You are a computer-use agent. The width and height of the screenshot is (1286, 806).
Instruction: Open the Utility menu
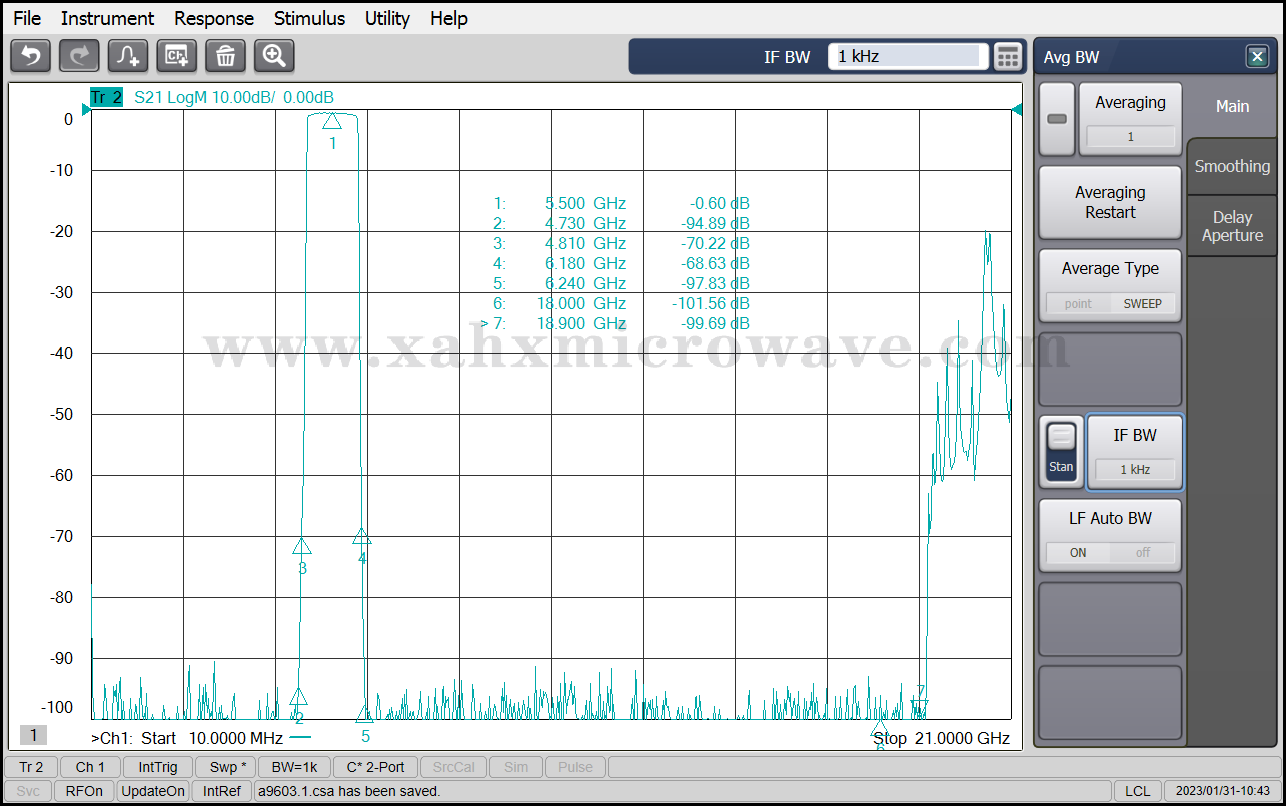(387, 18)
